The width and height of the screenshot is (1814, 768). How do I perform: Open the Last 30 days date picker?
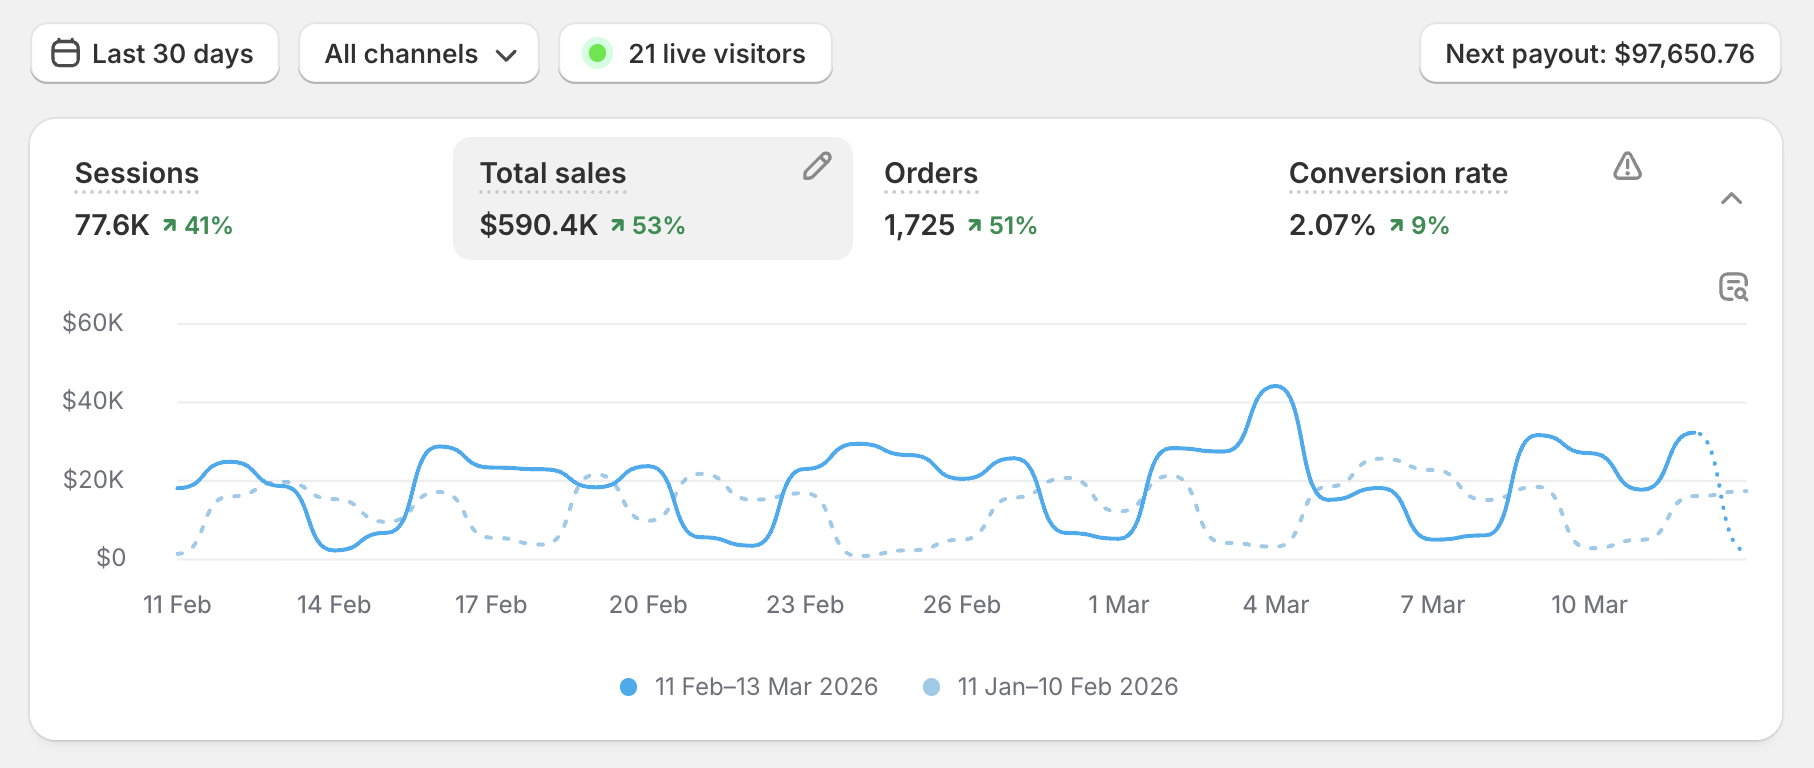coord(155,54)
